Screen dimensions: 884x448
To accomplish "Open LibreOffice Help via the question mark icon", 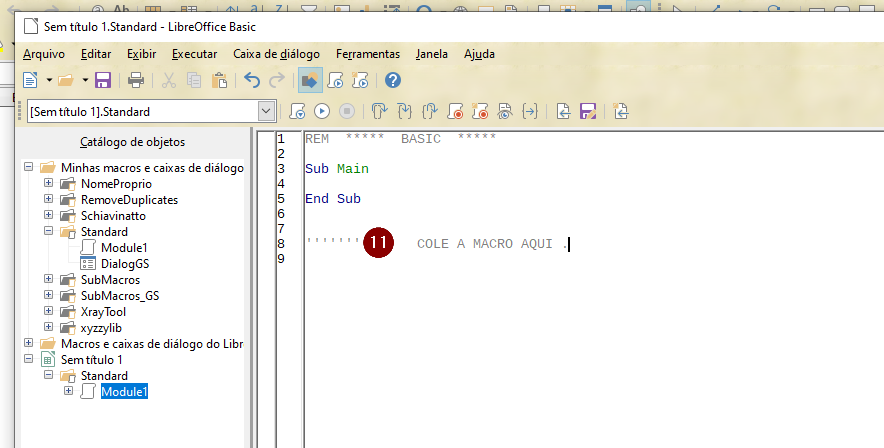I will point(393,81).
